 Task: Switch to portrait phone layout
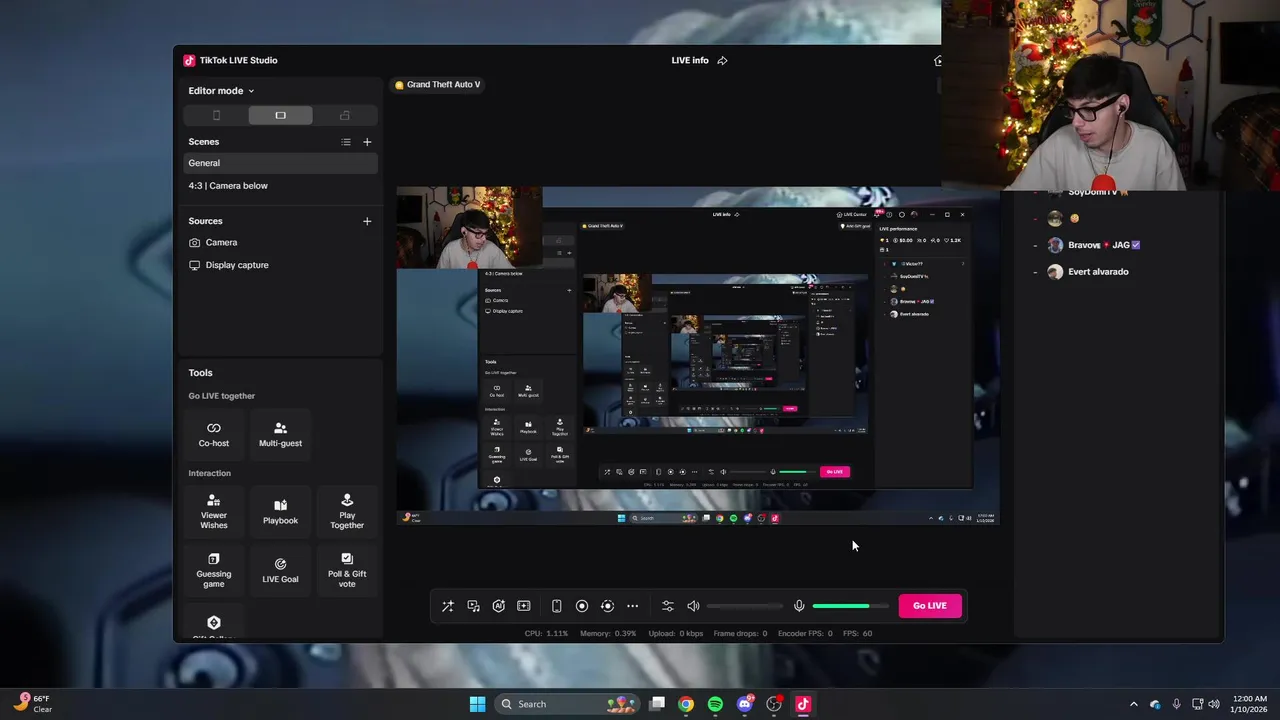coord(216,115)
